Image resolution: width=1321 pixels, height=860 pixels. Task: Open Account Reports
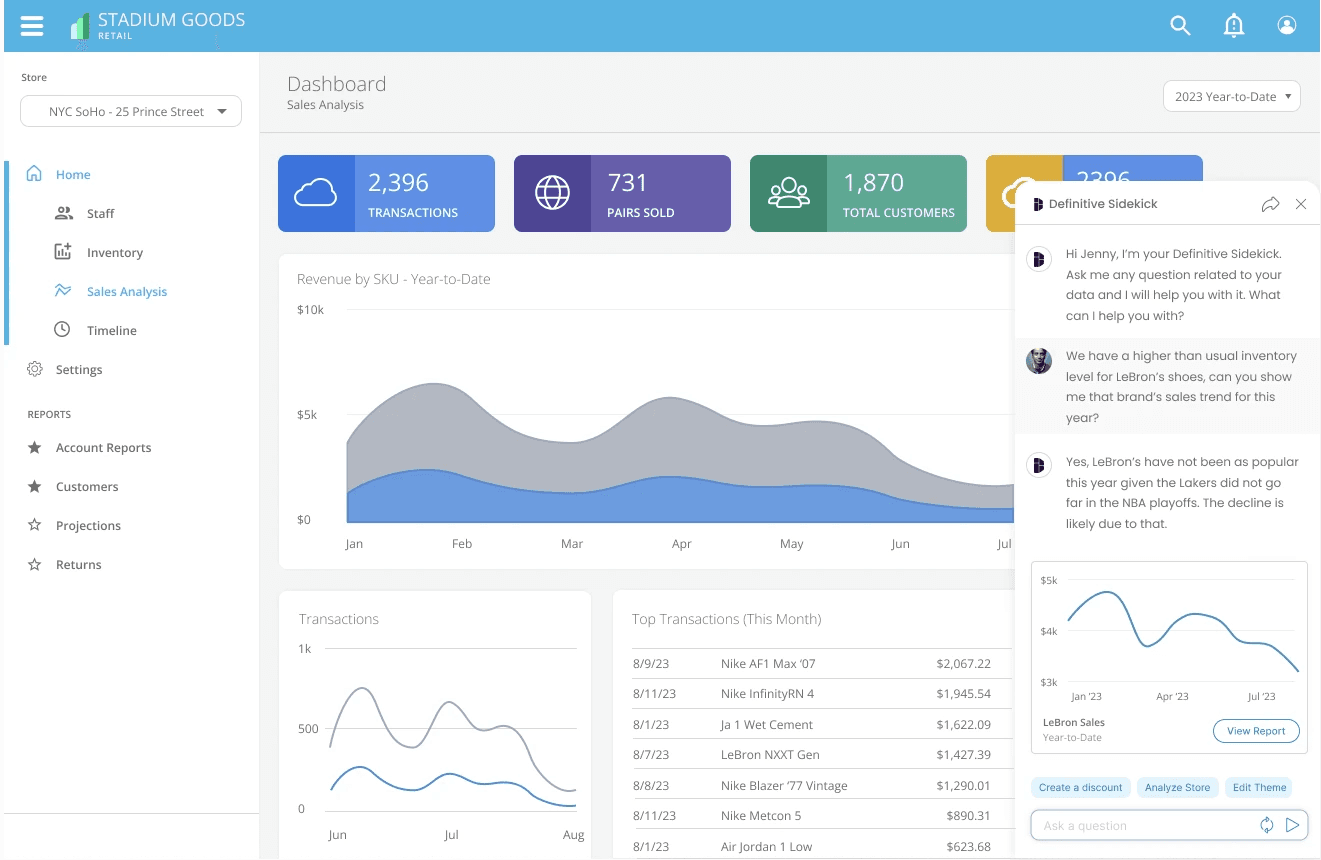pos(104,447)
